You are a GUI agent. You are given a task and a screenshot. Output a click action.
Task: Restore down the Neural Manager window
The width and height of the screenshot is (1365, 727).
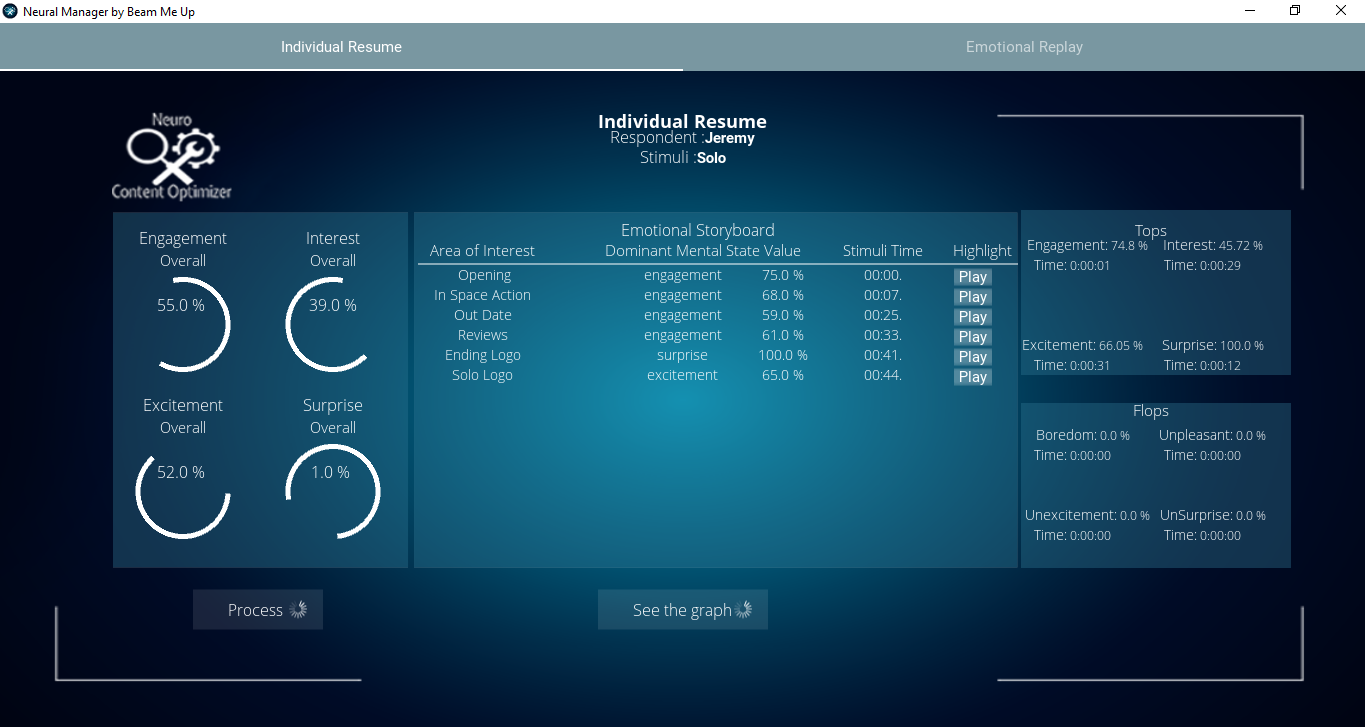point(1295,10)
